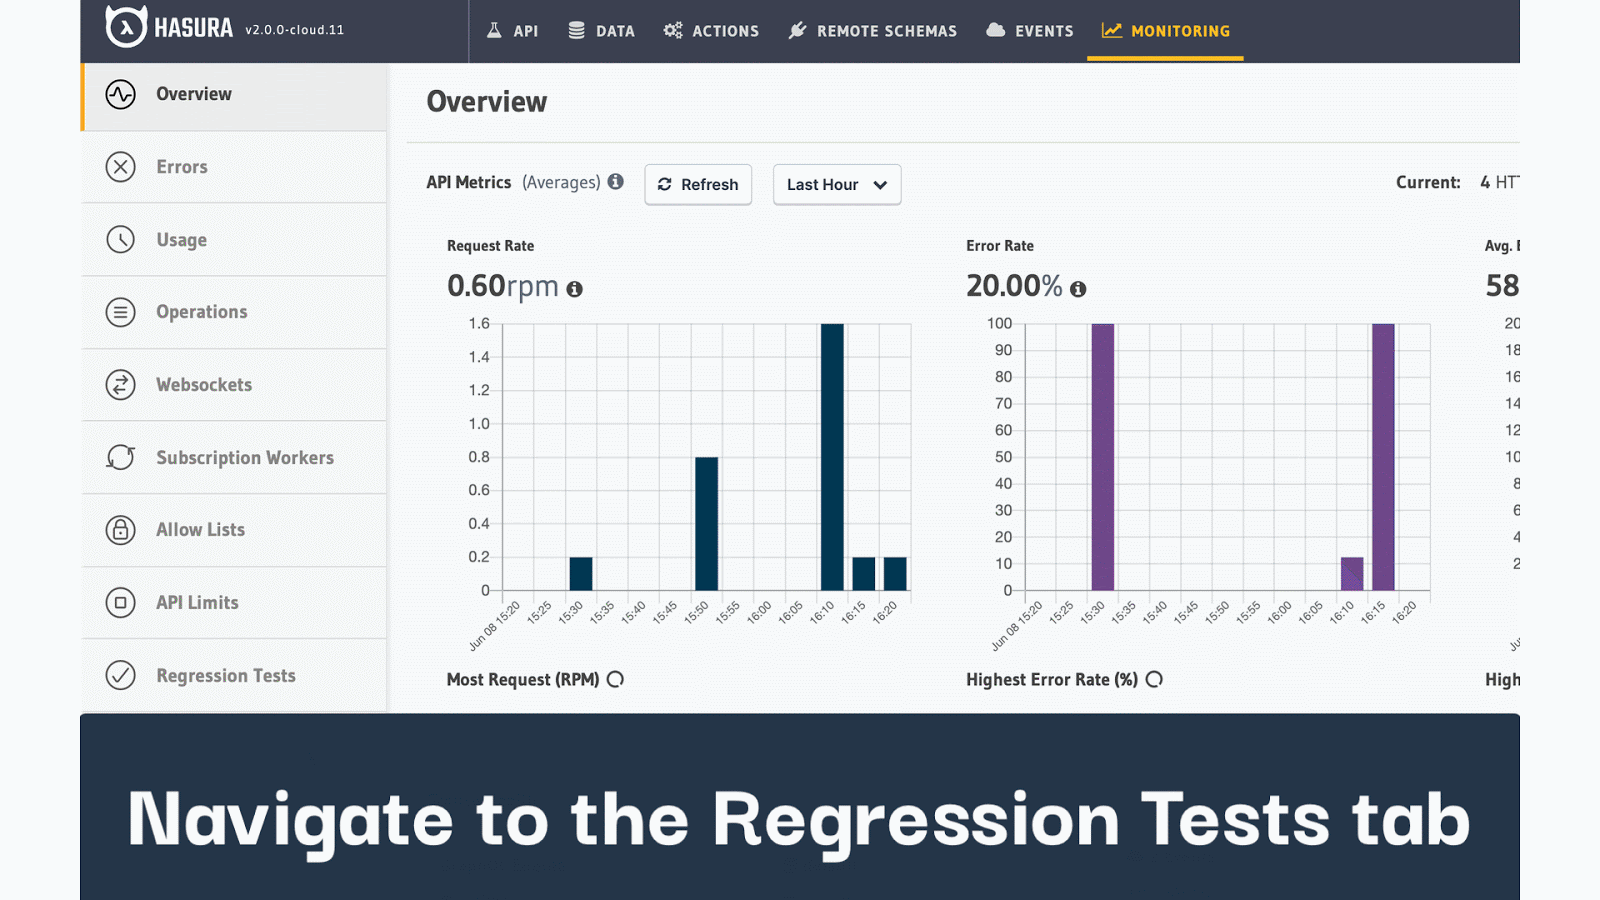
Task: Click the 20.00% error rate value
Action: point(1014,286)
